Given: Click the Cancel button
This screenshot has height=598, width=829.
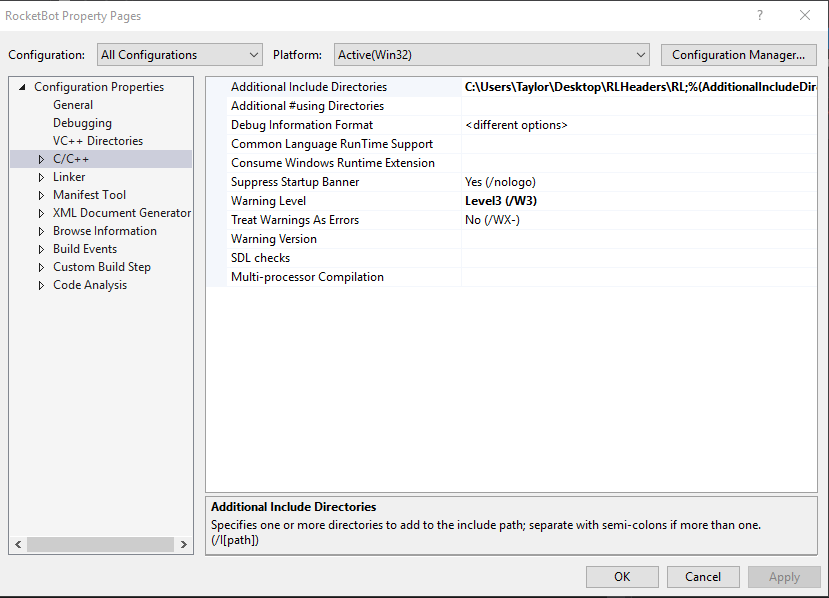Looking at the screenshot, I should 703,577.
